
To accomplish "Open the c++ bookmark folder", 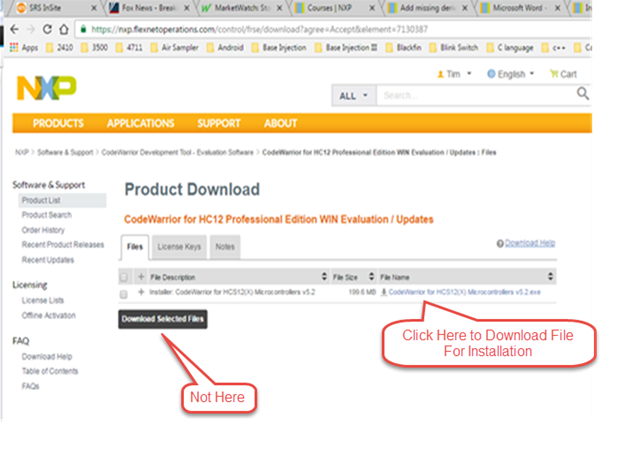I will [554, 48].
